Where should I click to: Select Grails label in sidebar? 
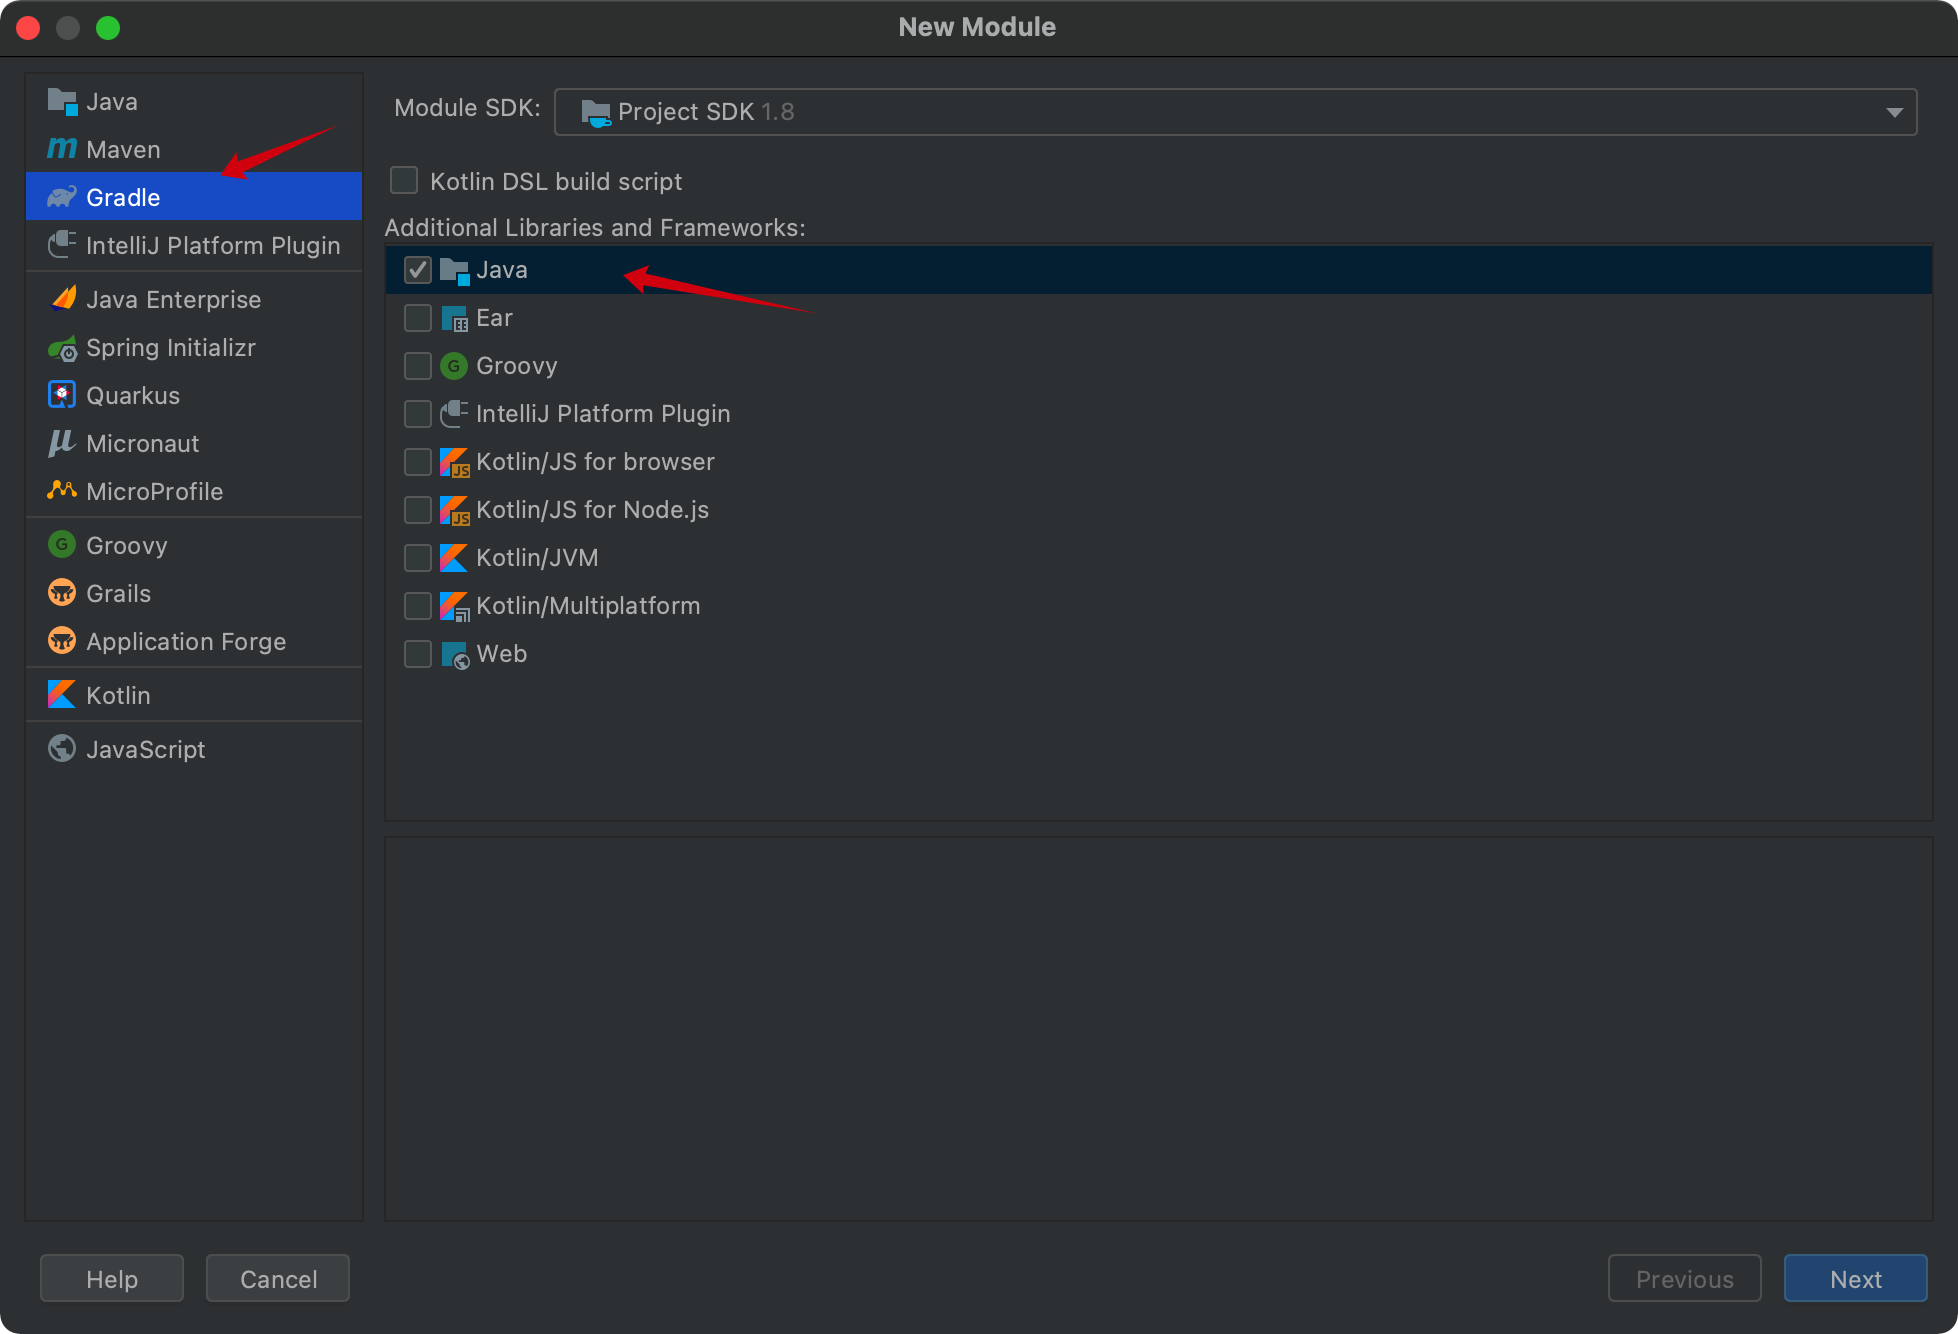click(119, 594)
